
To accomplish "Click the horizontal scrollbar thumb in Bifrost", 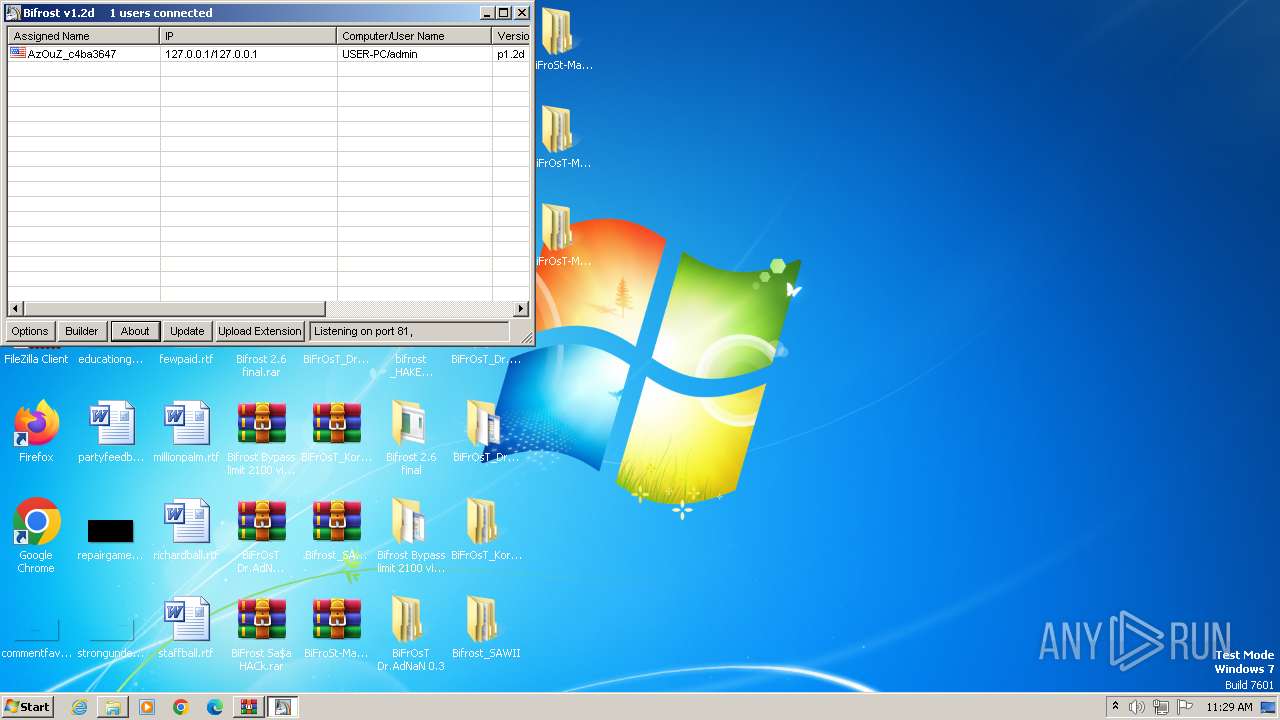I will click(x=174, y=309).
